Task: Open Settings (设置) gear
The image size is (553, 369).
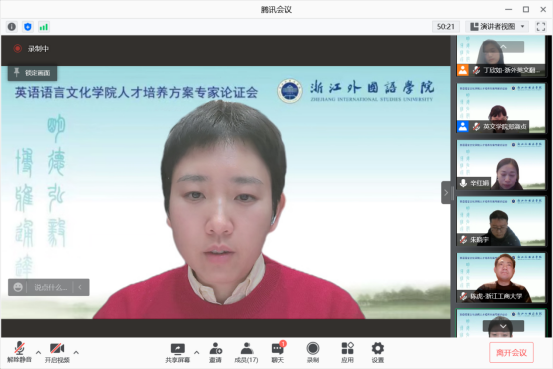Action: pos(378,353)
